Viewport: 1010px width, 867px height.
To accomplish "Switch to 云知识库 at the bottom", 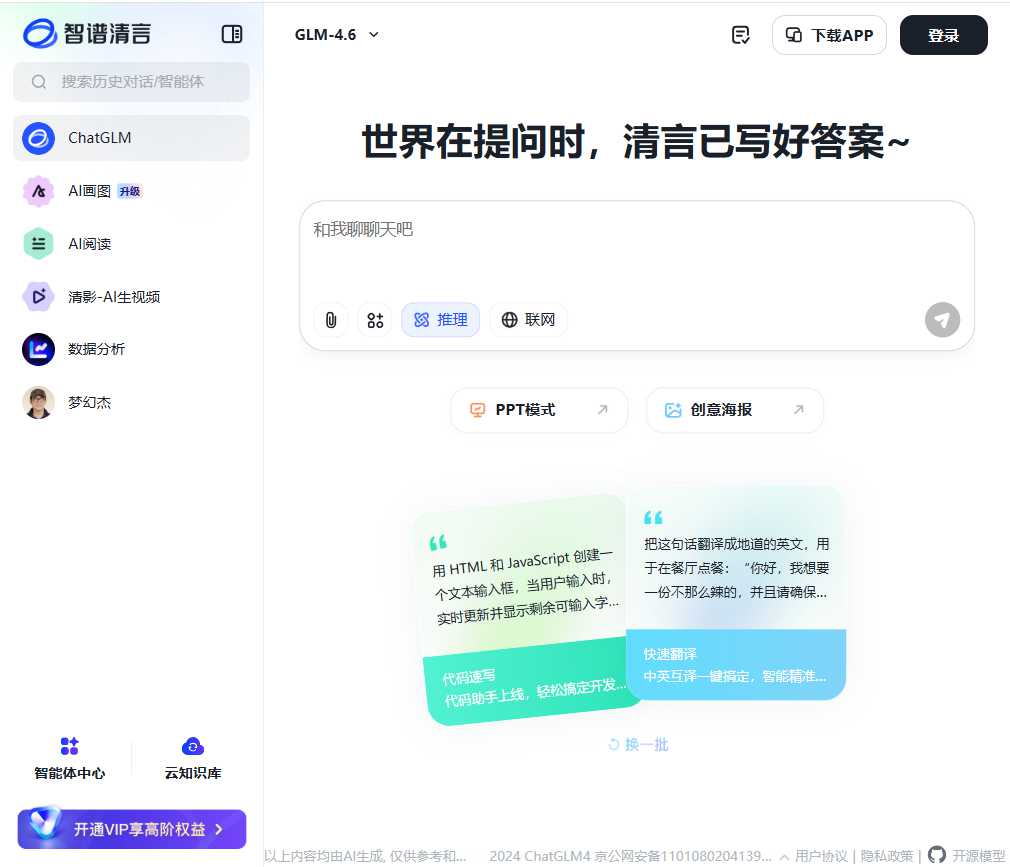I will (x=192, y=757).
